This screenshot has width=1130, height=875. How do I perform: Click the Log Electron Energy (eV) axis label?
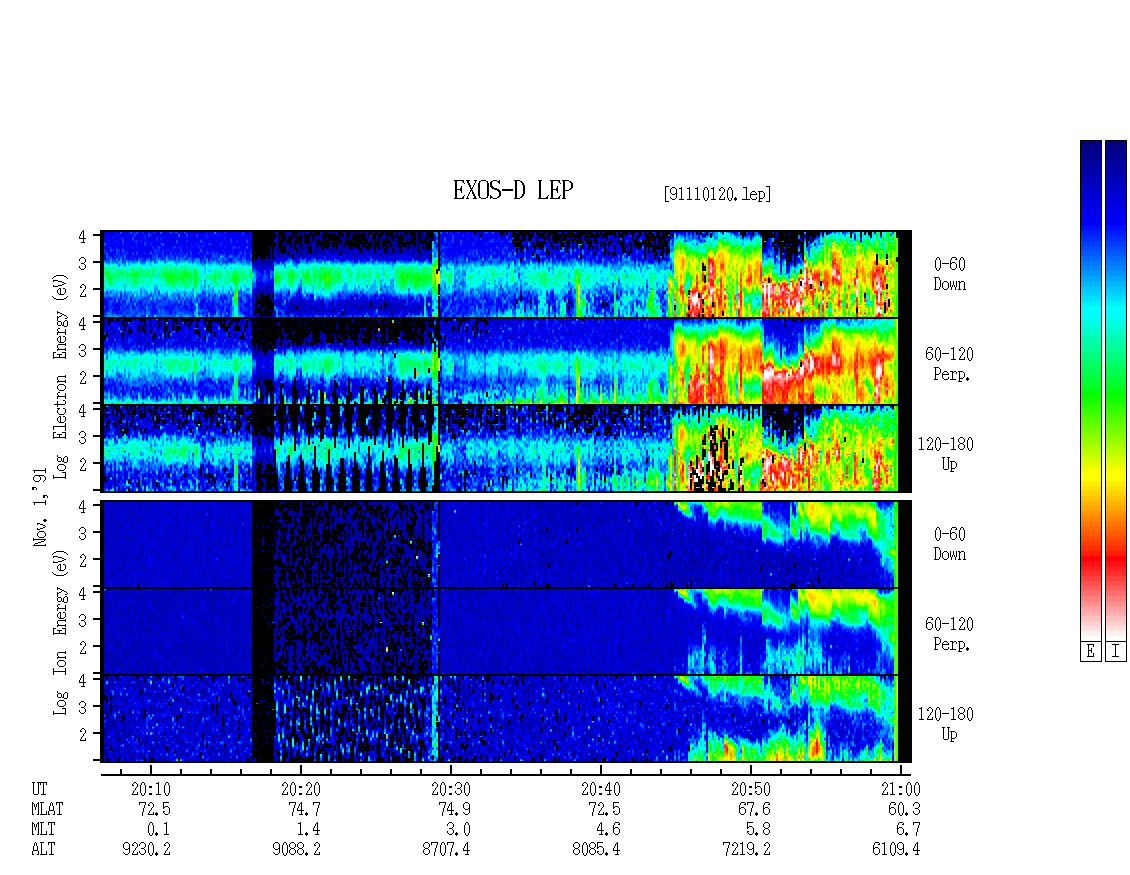coord(60,375)
